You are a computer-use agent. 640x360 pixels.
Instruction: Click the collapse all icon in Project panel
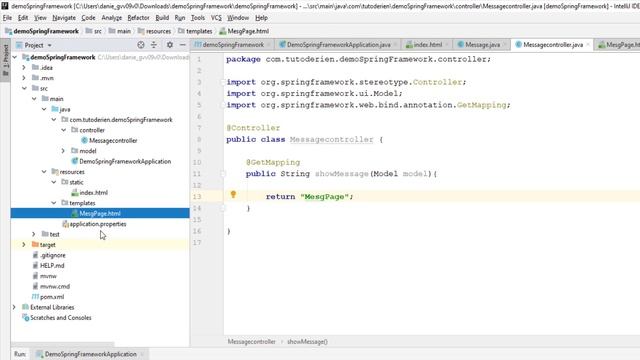[x=154, y=45]
